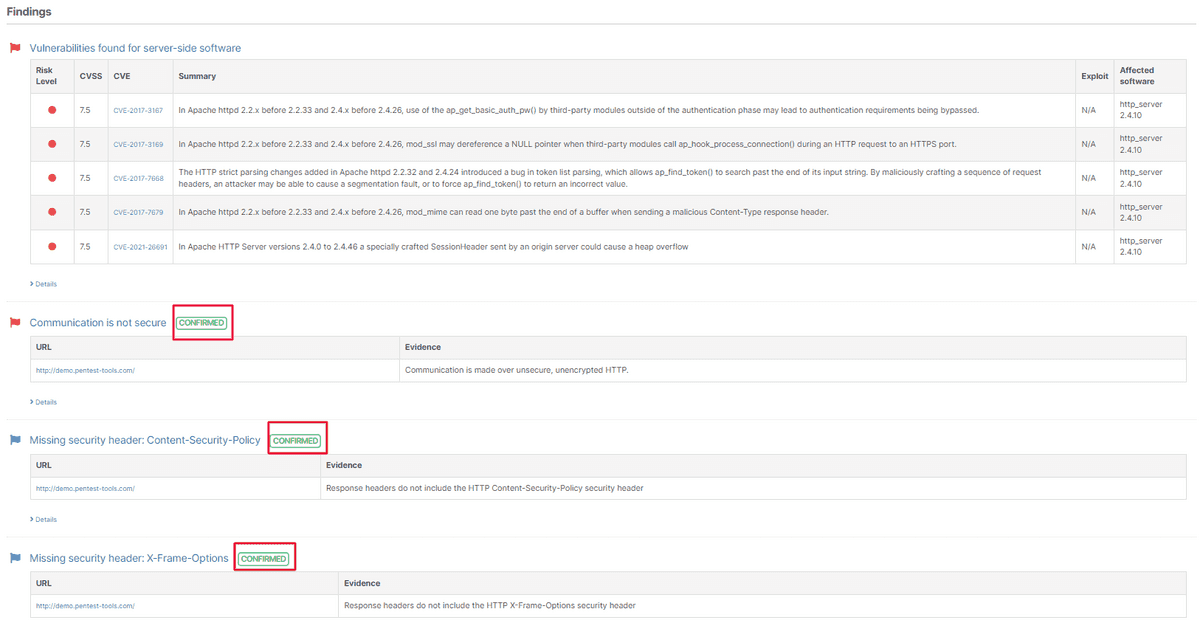Click the Vulnerabilities found for server-side software heading
The image size is (1200, 623).
pos(135,48)
